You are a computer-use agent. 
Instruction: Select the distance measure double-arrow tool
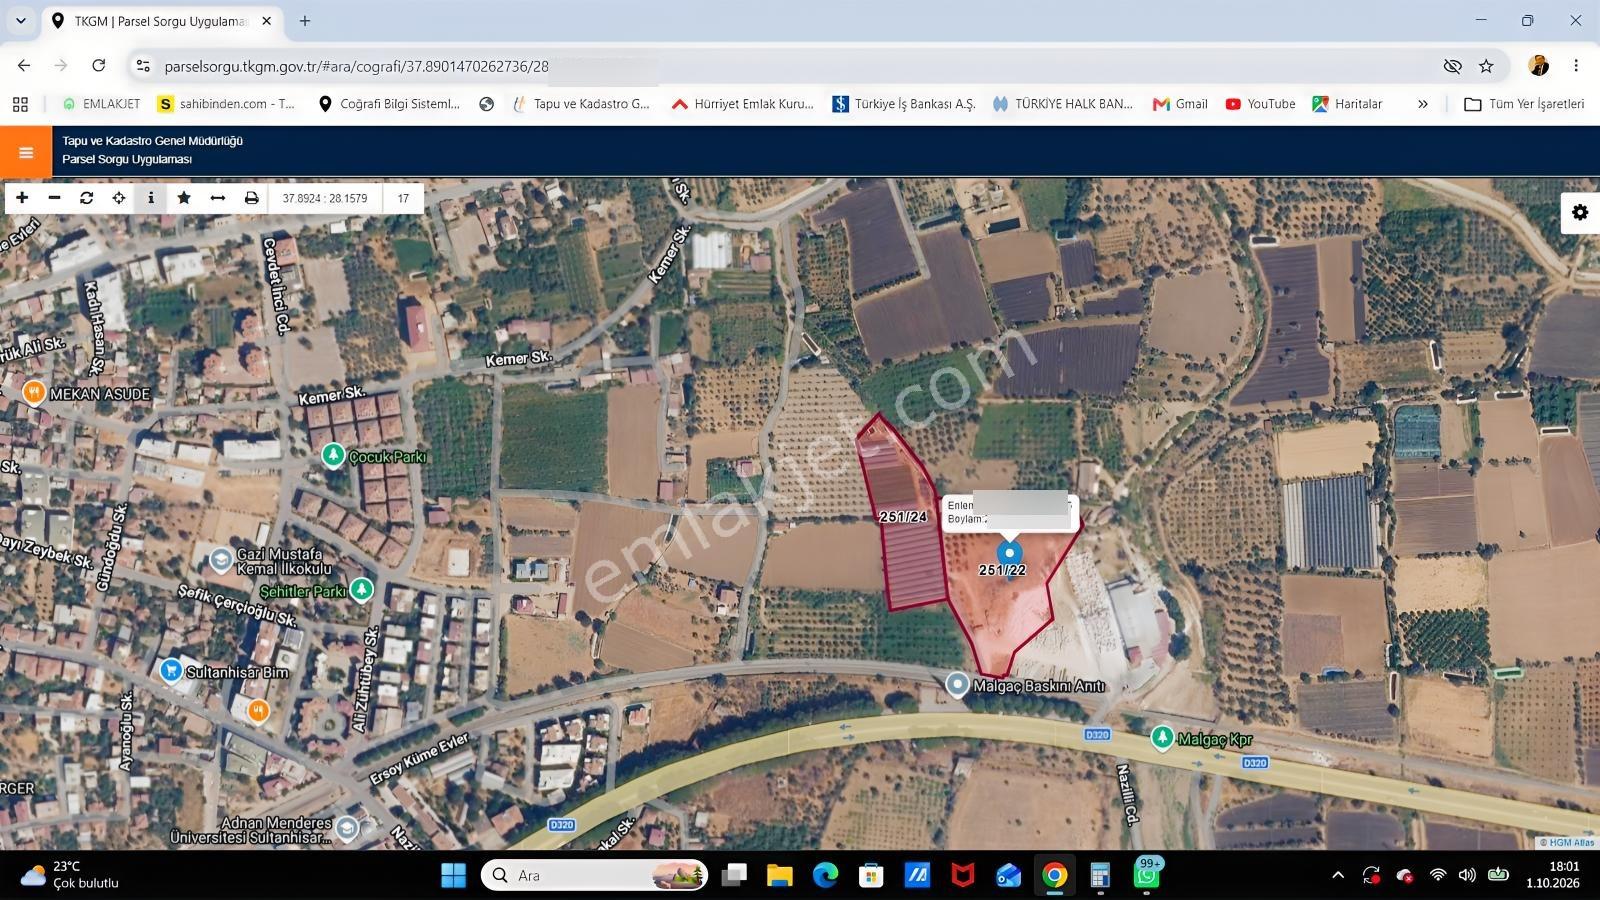pos(217,198)
